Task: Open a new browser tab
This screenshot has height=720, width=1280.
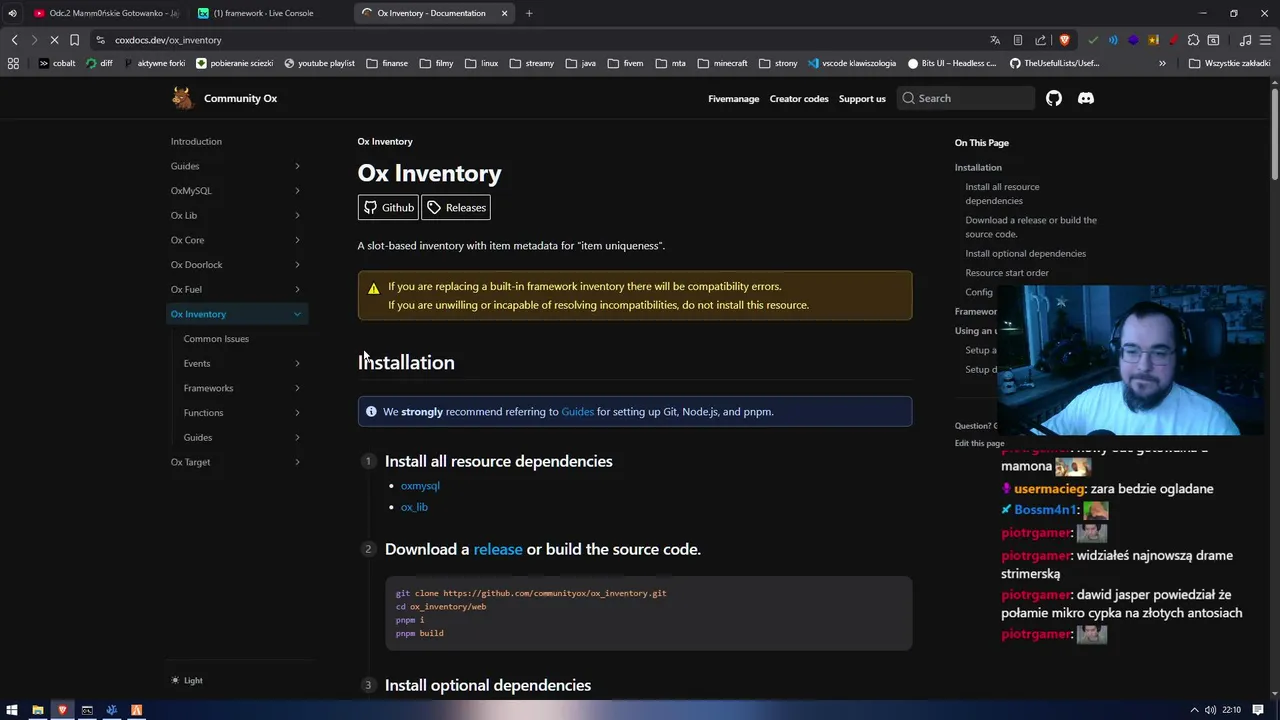Action: pos(529,13)
